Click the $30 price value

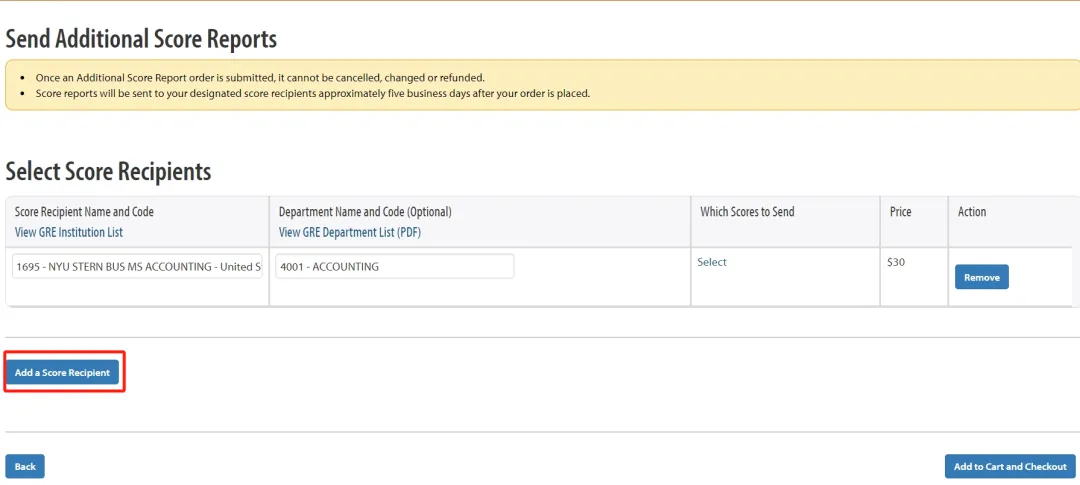click(896, 262)
